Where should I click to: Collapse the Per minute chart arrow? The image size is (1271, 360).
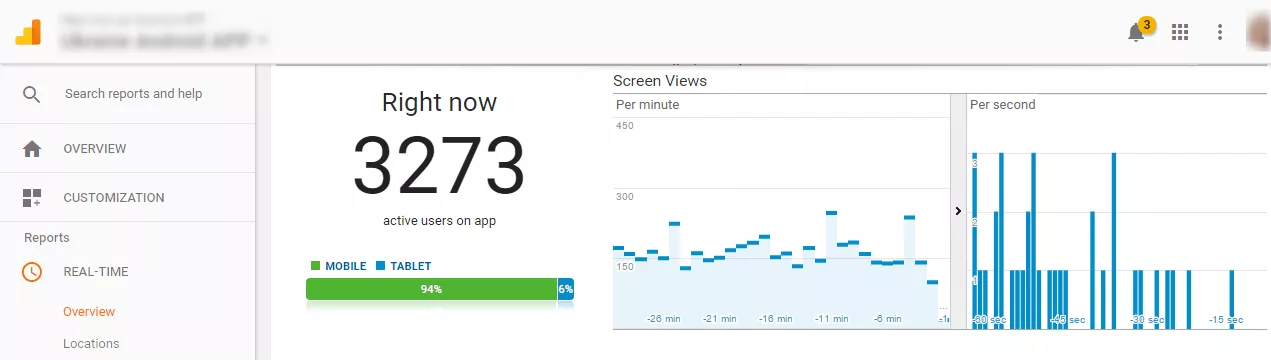[958, 211]
